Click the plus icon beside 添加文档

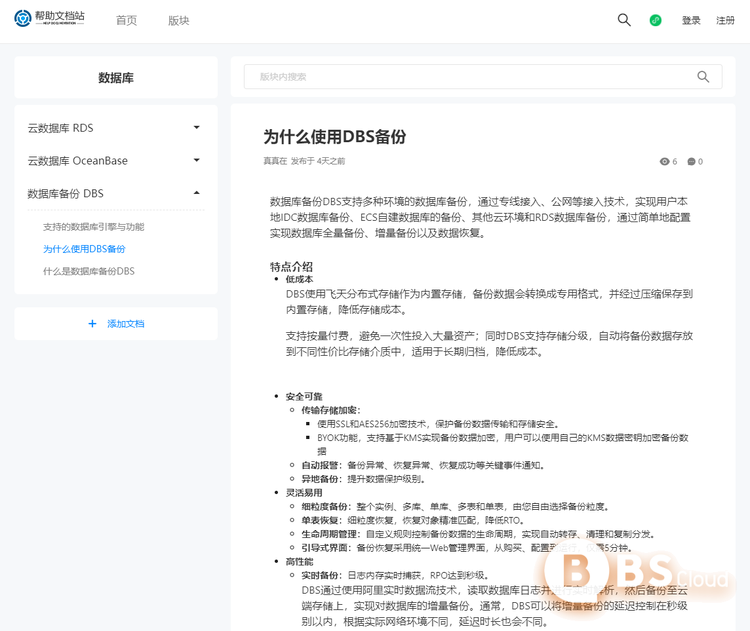click(x=92, y=324)
